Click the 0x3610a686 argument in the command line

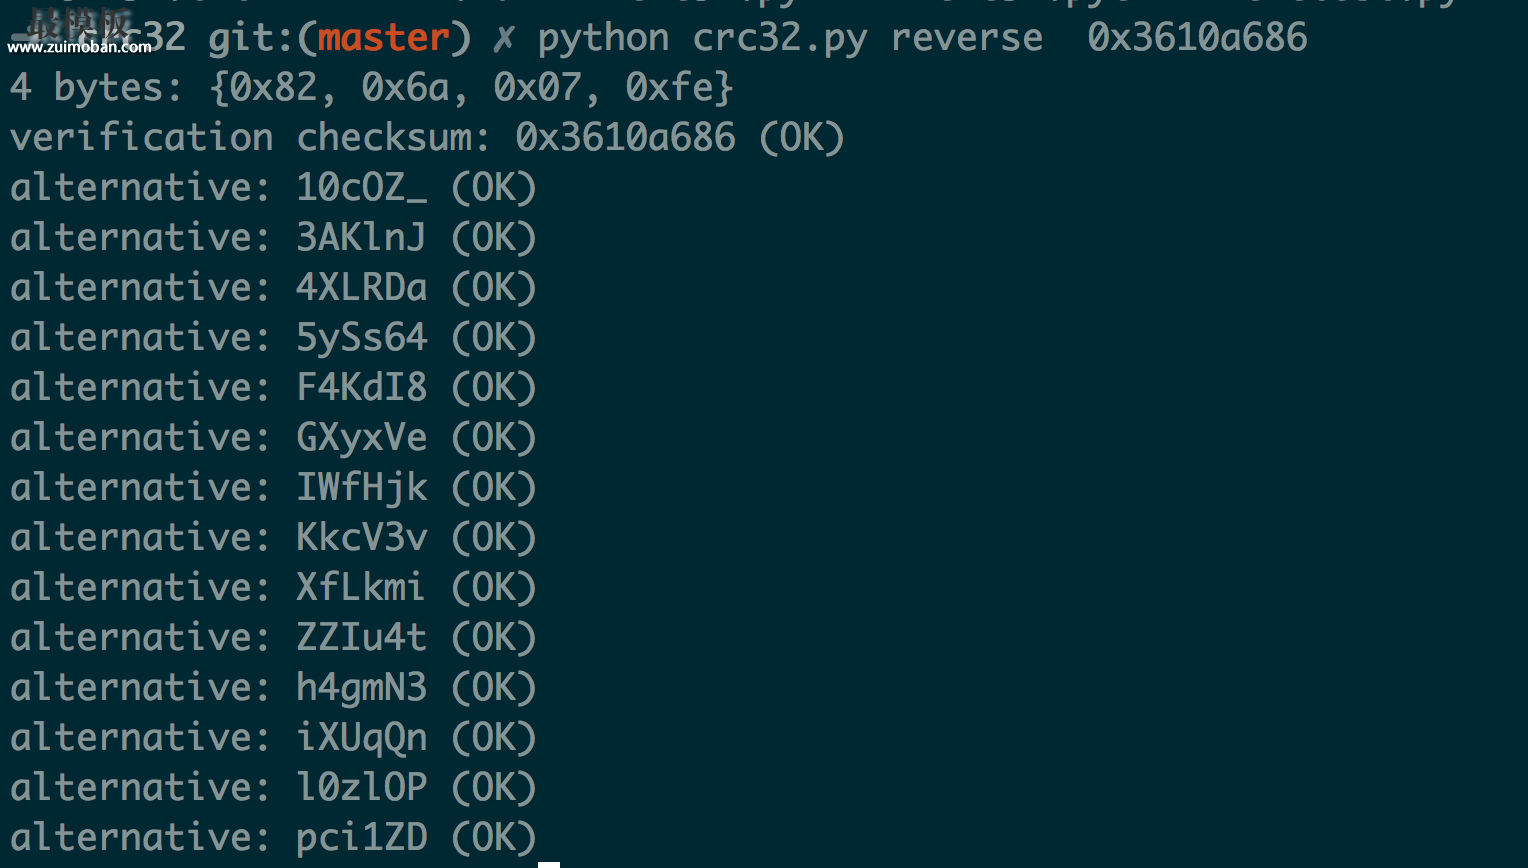tap(1197, 38)
